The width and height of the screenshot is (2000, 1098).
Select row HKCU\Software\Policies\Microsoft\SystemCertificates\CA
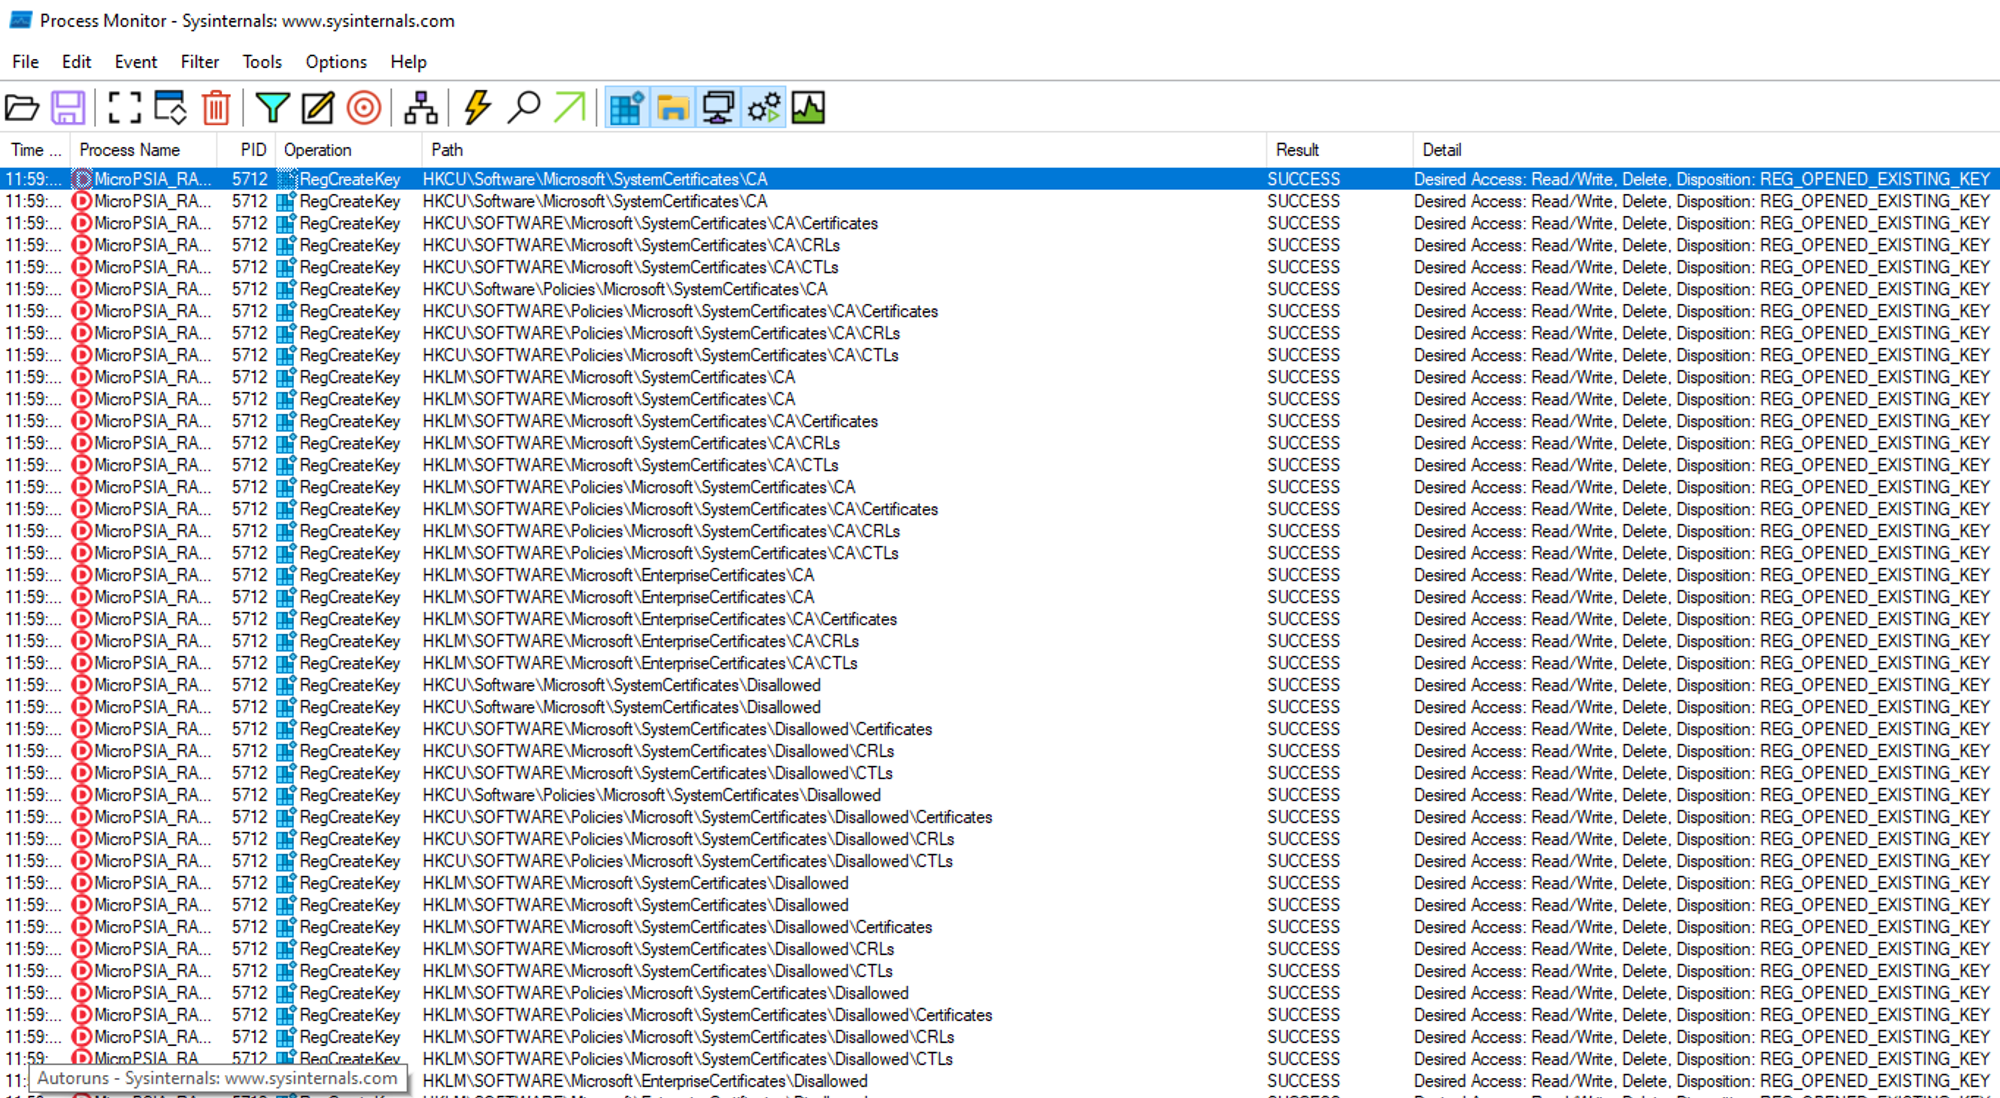1000,289
